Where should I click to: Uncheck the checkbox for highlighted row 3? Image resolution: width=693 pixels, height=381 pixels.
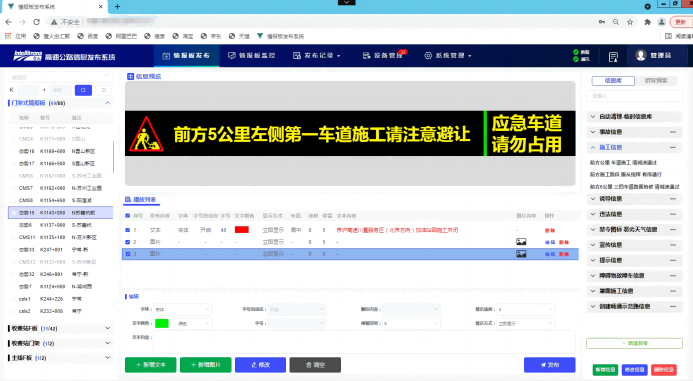128,254
